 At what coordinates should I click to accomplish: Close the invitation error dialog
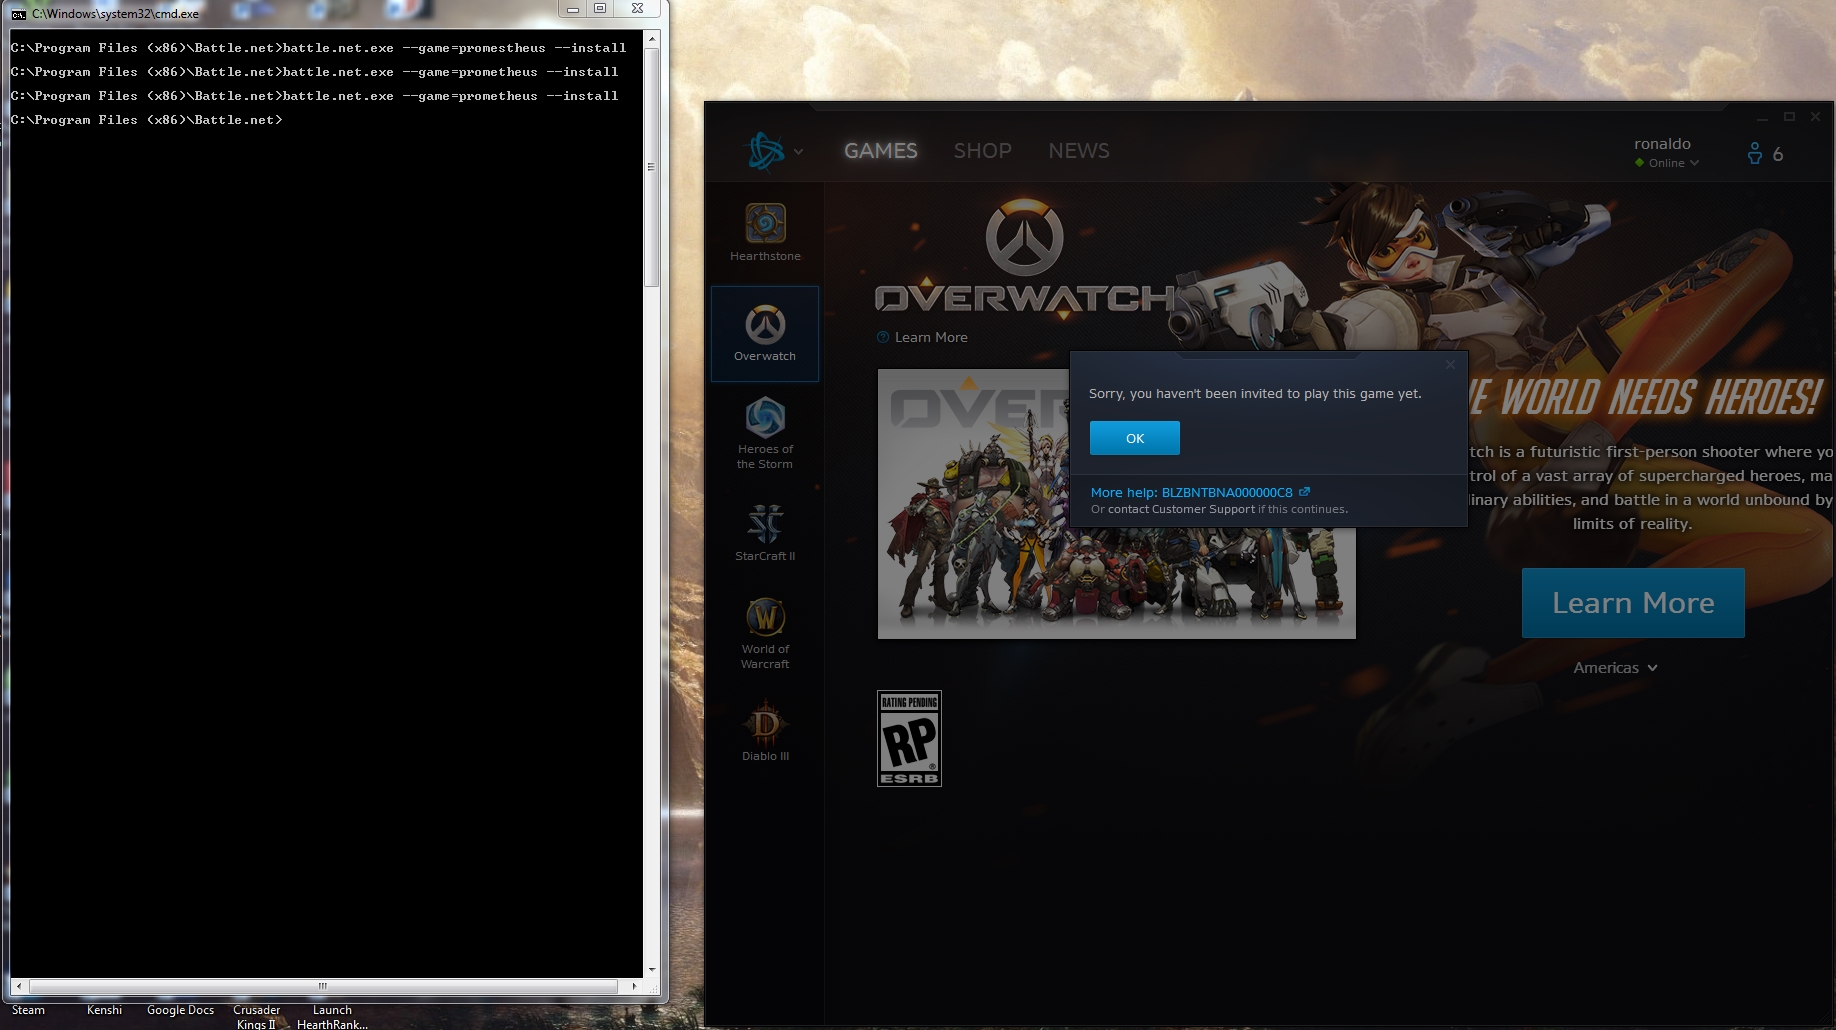(1450, 365)
